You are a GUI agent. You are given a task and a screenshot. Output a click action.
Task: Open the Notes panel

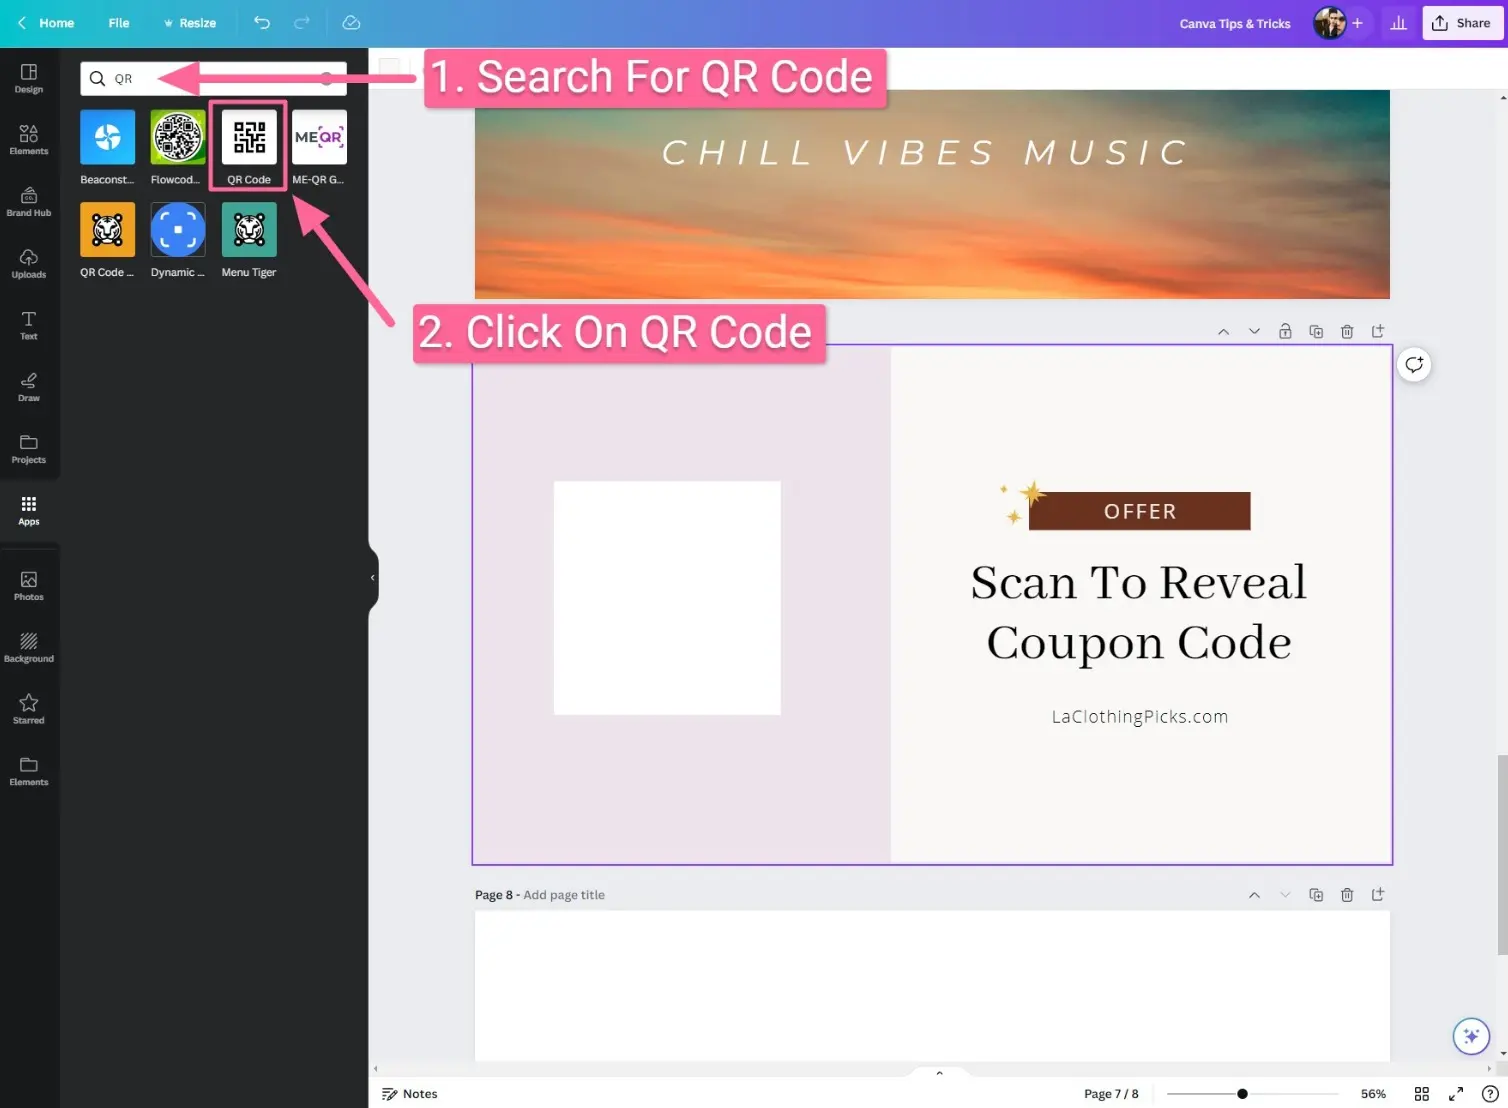point(410,1094)
